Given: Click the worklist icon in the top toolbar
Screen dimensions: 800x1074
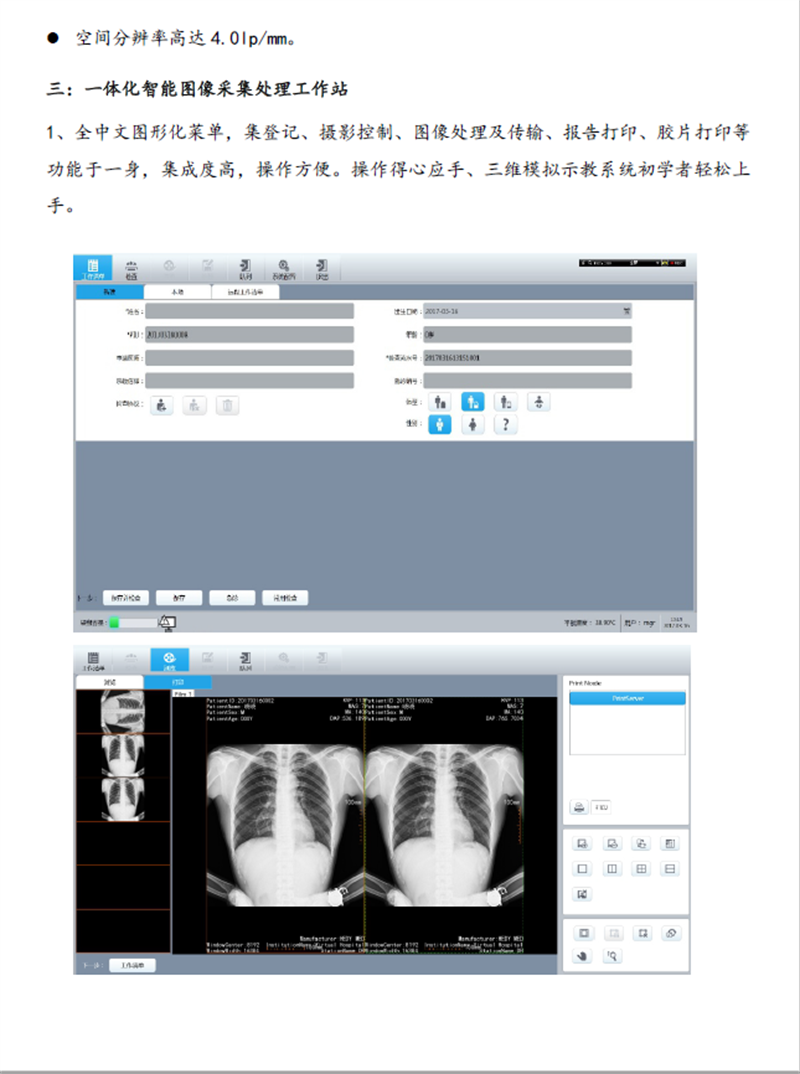Looking at the screenshot, I should pyautogui.click(x=93, y=267).
